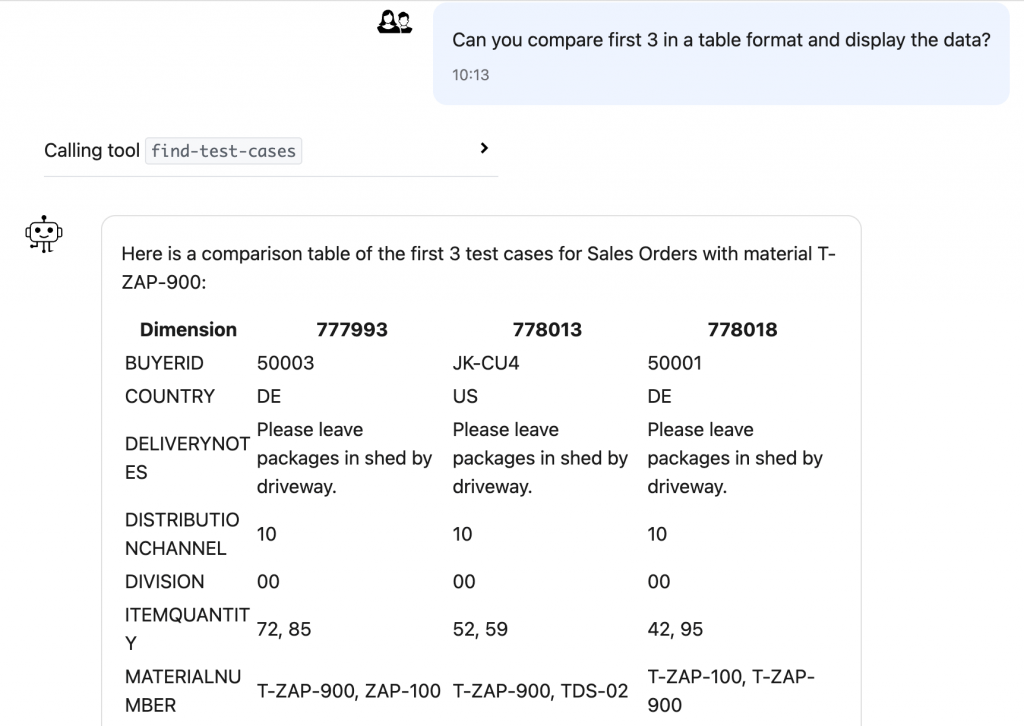Viewport: 1024px width, 726px height.
Task: Click the BUYERID row label
Action: (x=164, y=363)
